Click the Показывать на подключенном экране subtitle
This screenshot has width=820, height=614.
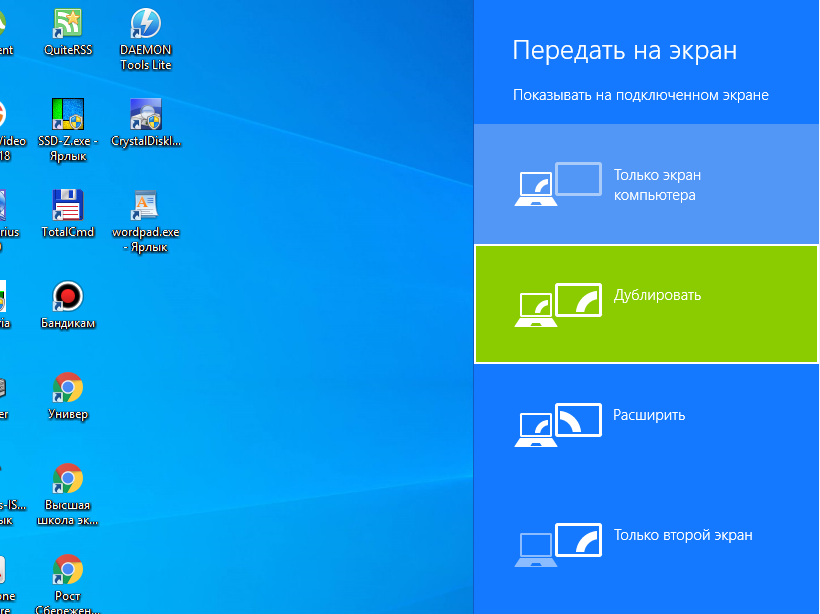coord(641,95)
